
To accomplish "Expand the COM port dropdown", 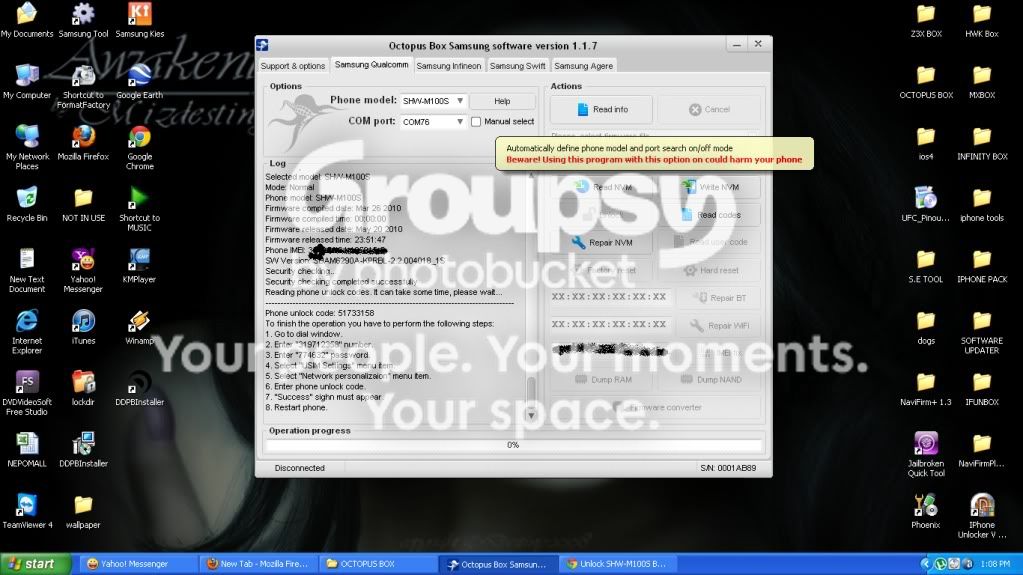I will coord(460,122).
